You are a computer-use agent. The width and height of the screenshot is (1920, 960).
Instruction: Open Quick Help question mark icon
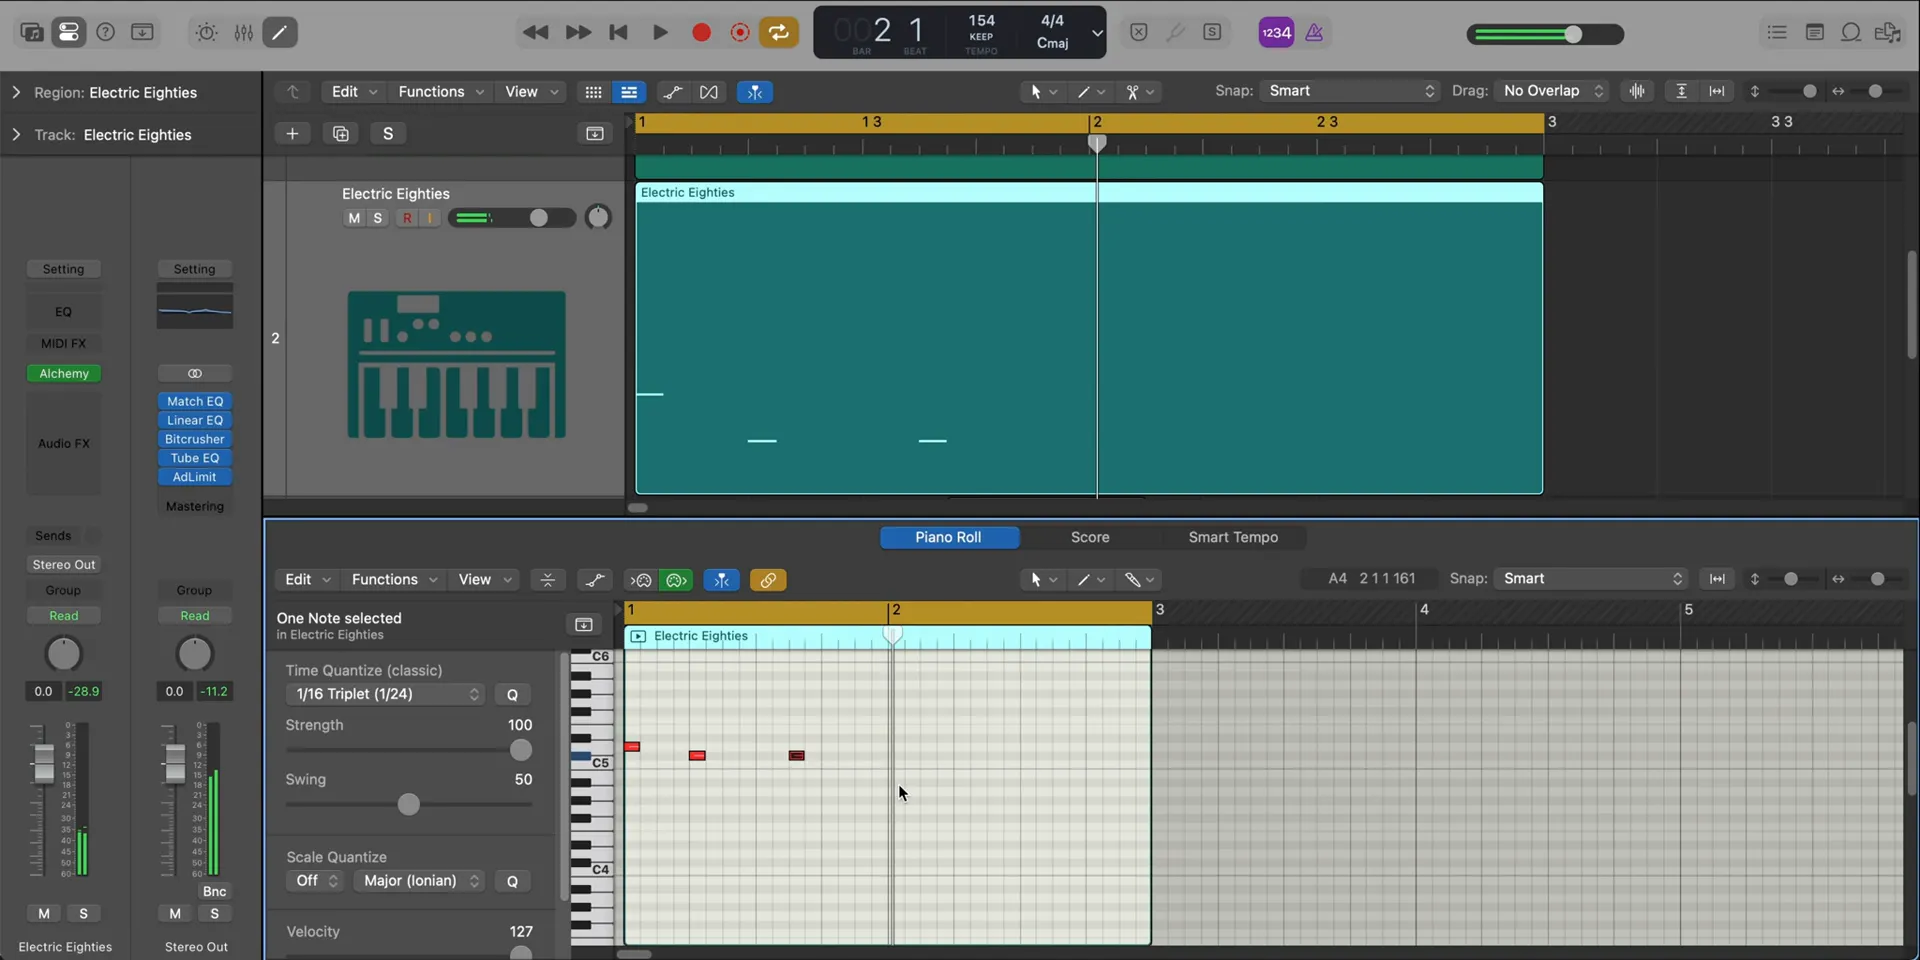(105, 32)
